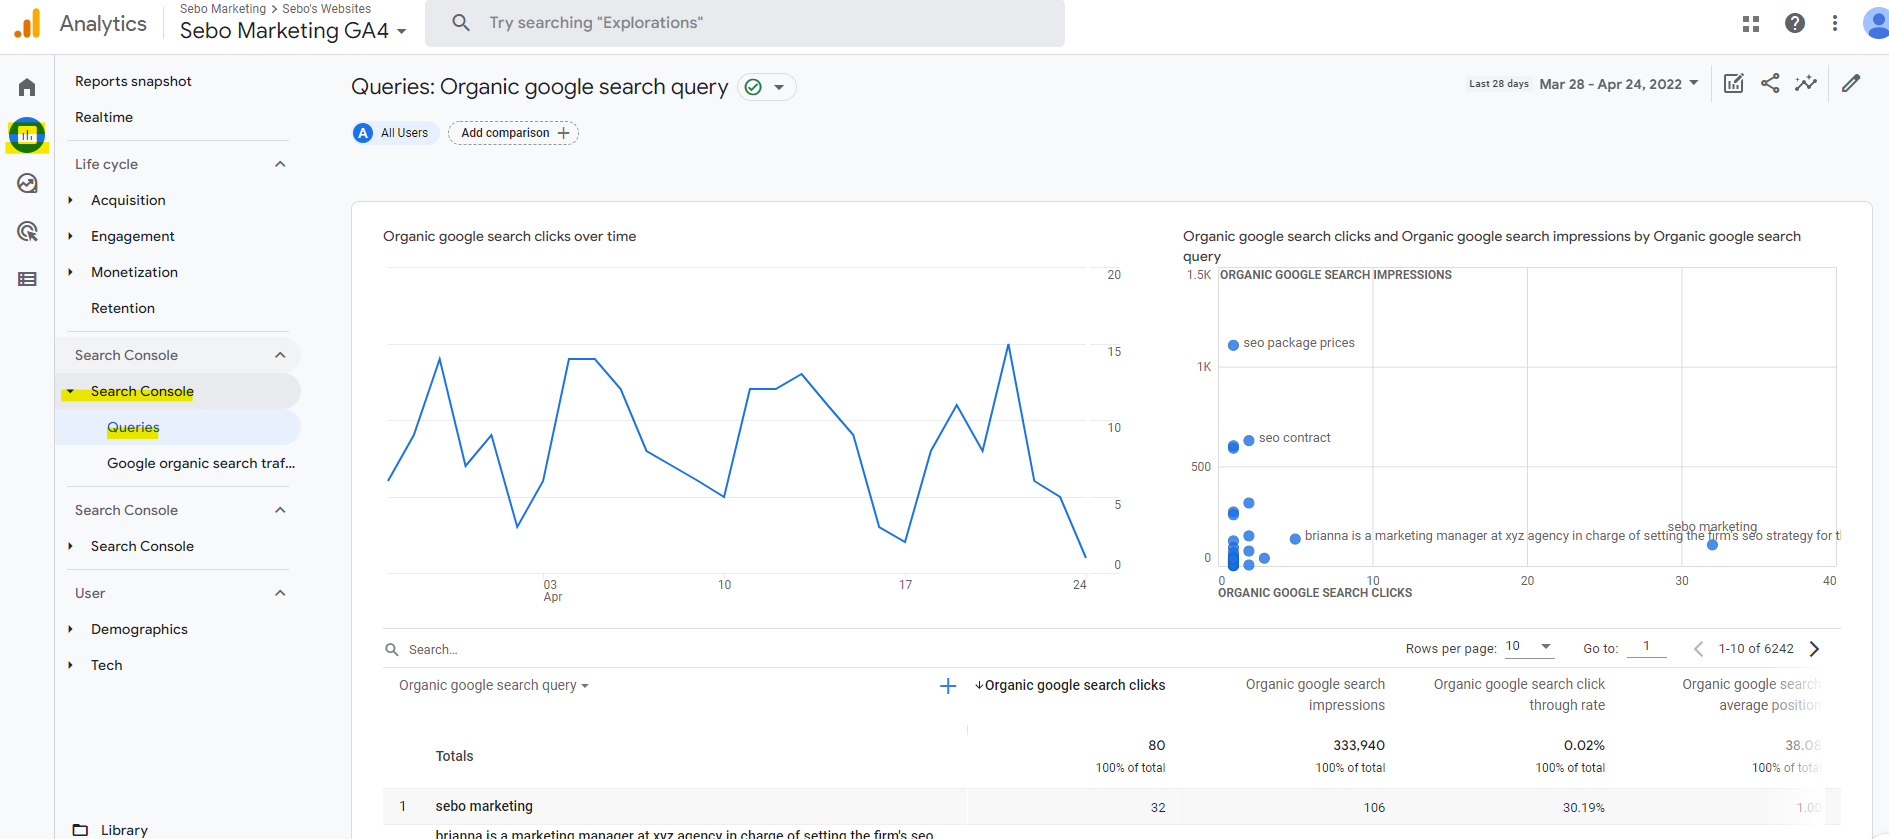Open the report status dropdown arrow beside title

[779, 87]
